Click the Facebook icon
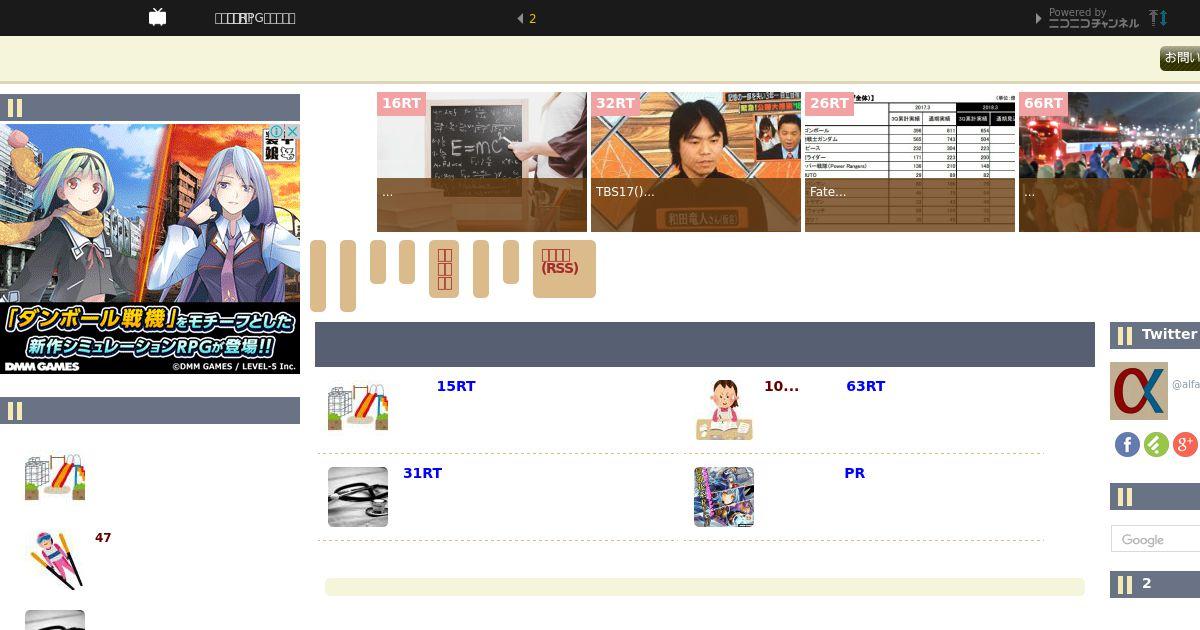The width and height of the screenshot is (1200, 630). pos(1127,445)
